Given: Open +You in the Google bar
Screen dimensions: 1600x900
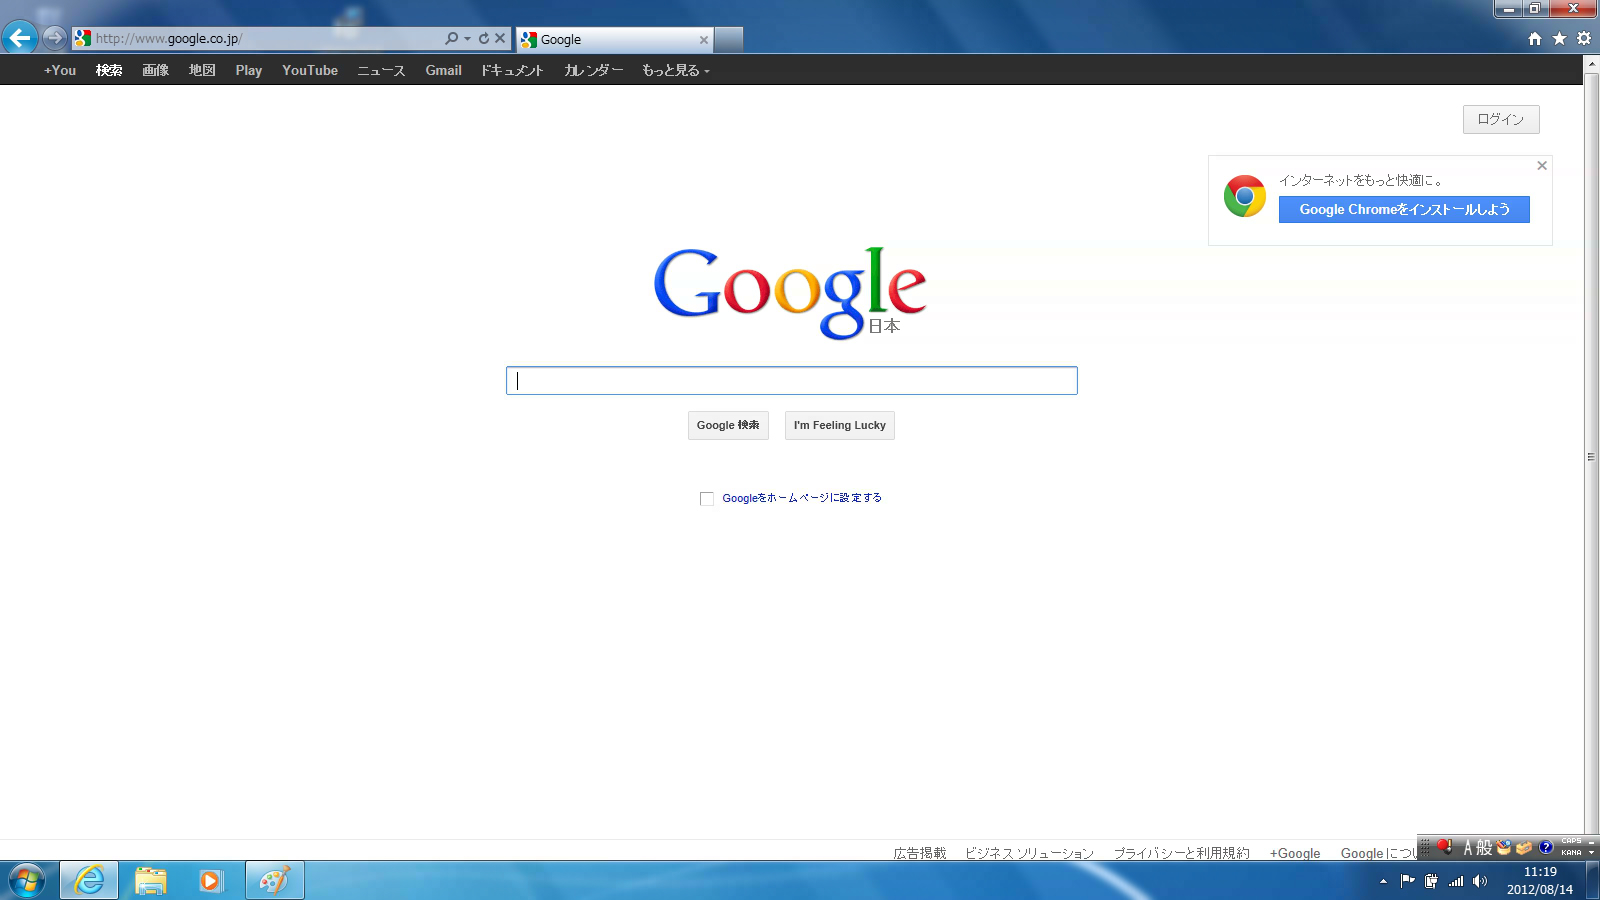Looking at the screenshot, I should pos(60,70).
